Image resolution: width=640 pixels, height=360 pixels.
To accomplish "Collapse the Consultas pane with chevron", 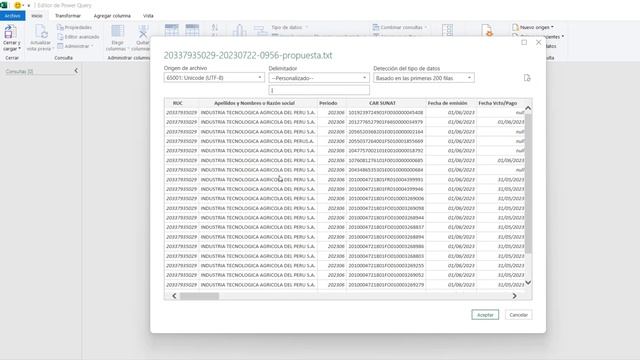I will pyautogui.click(x=76, y=71).
